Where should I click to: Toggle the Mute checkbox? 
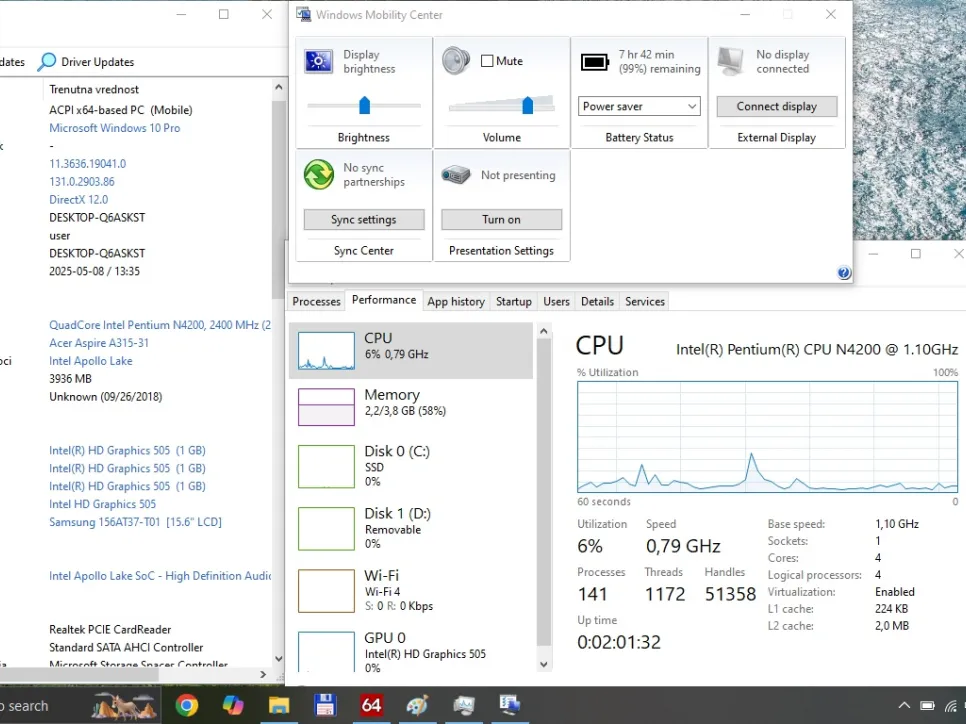pyautogui.click(x=487, y=61)
